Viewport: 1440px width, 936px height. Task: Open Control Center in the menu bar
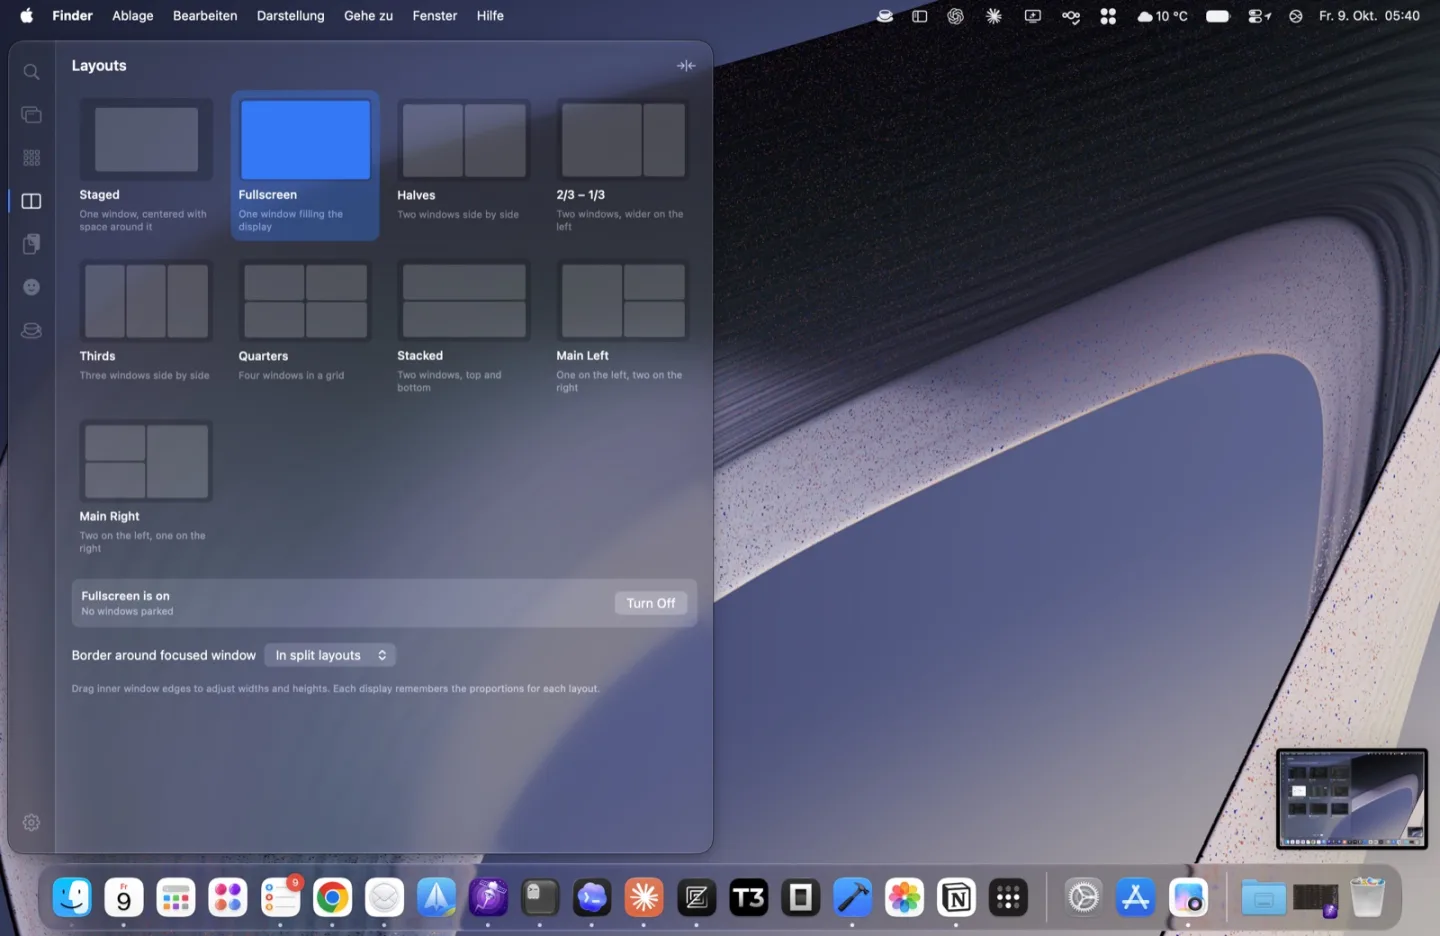(x=1259, y=16)
